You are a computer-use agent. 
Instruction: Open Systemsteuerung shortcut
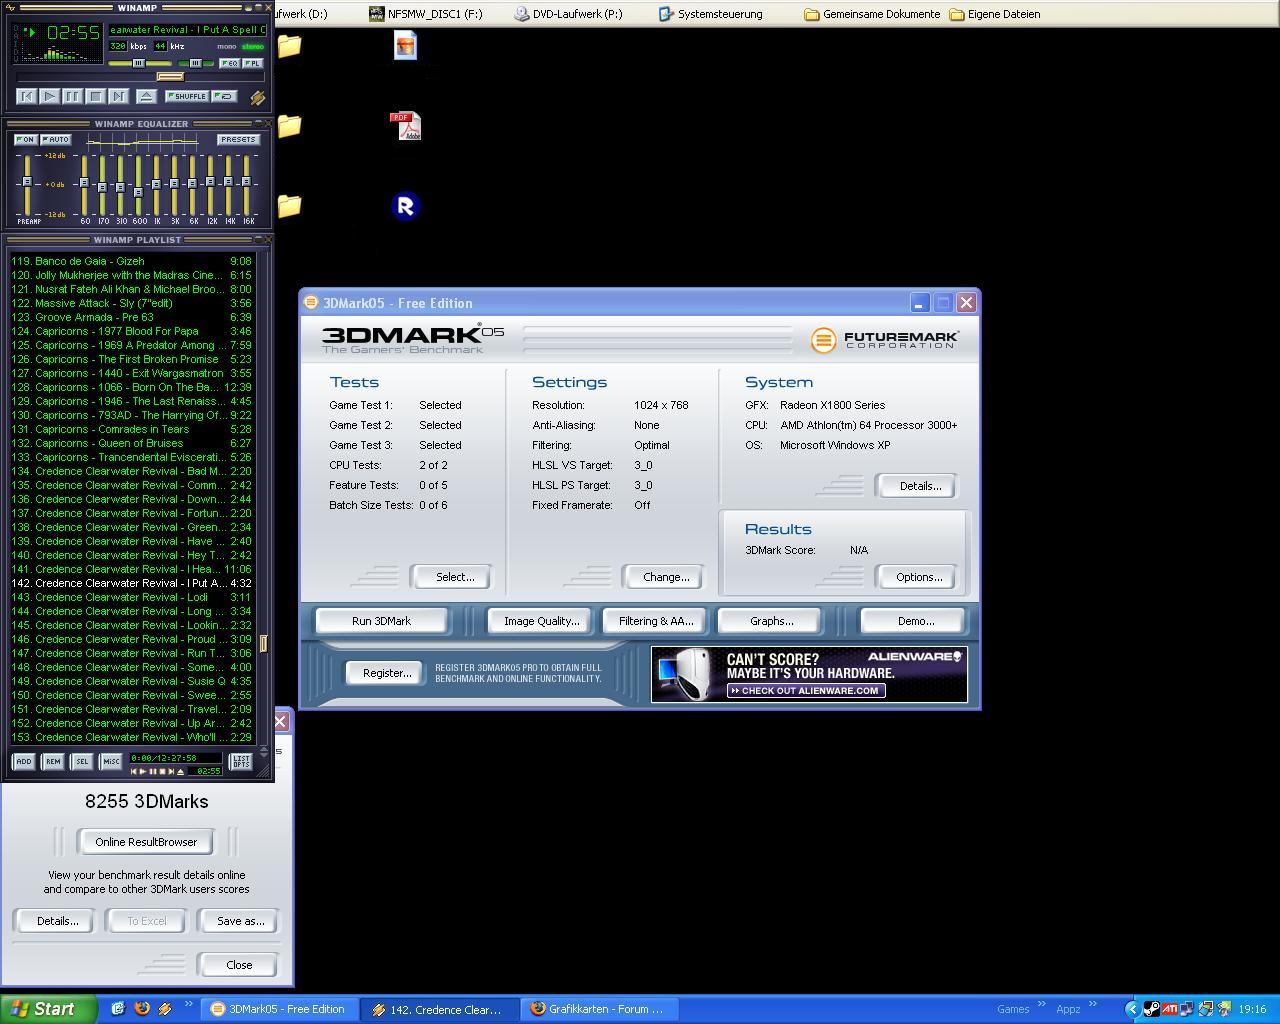click(x=710, y=14)
